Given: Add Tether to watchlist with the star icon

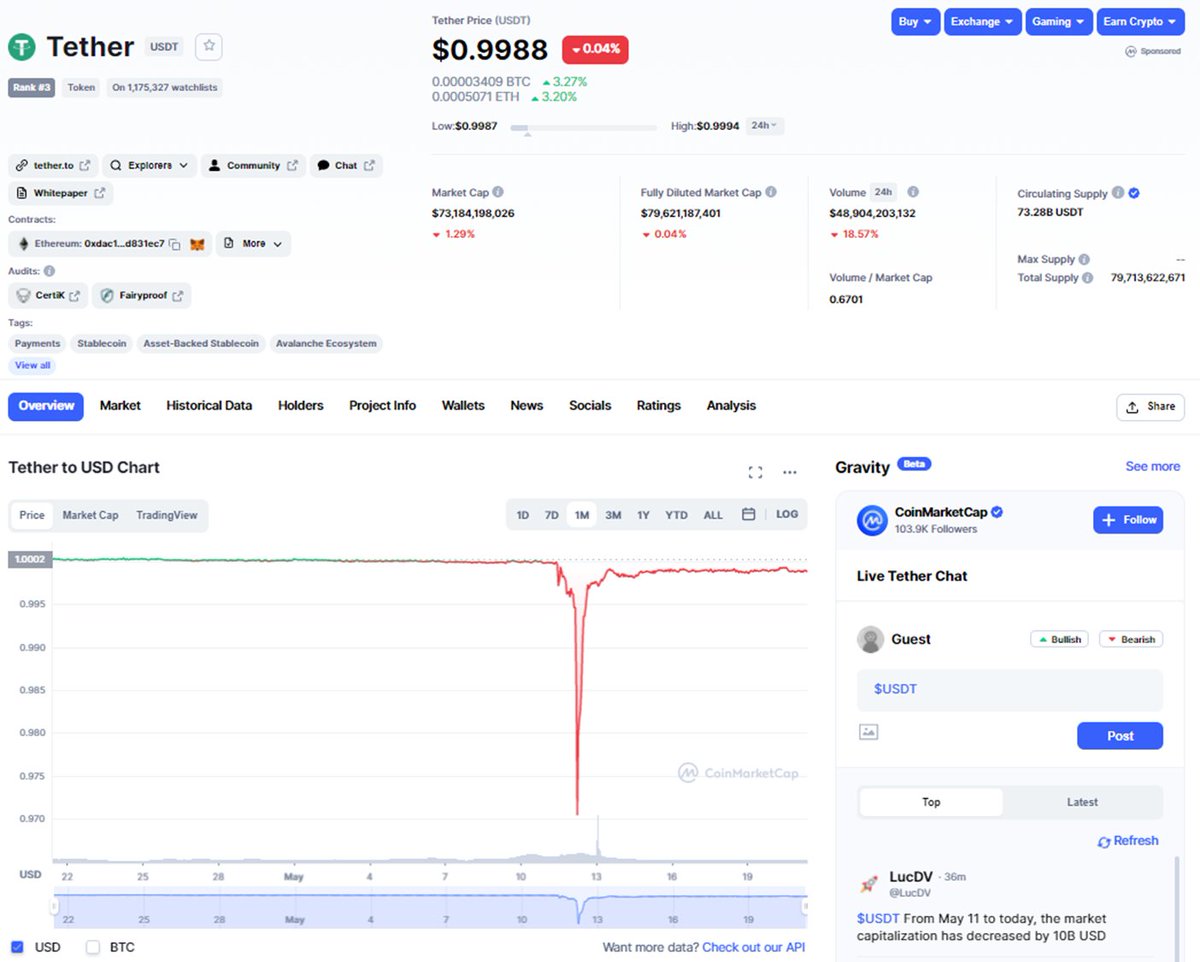Looking at the screenshot, I should (x=209, y=46).
